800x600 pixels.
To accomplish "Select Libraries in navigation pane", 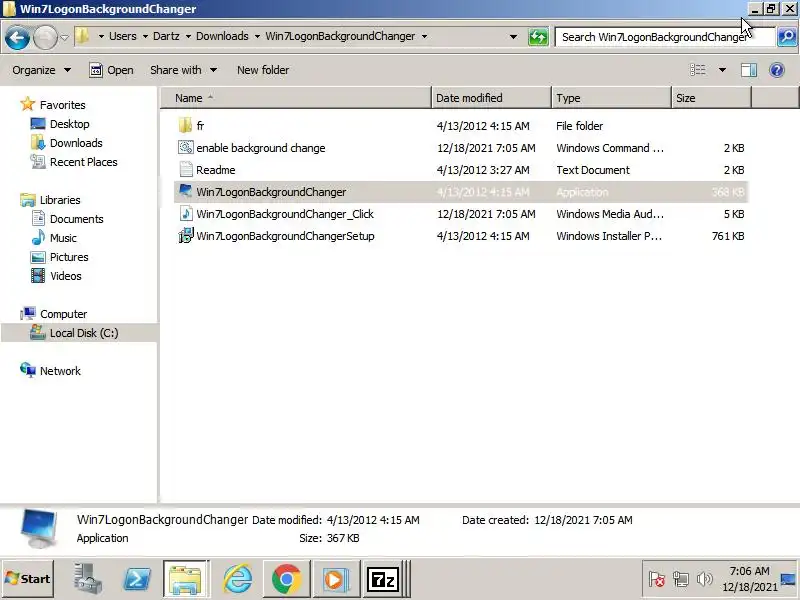I will click(x=51, y=200).
